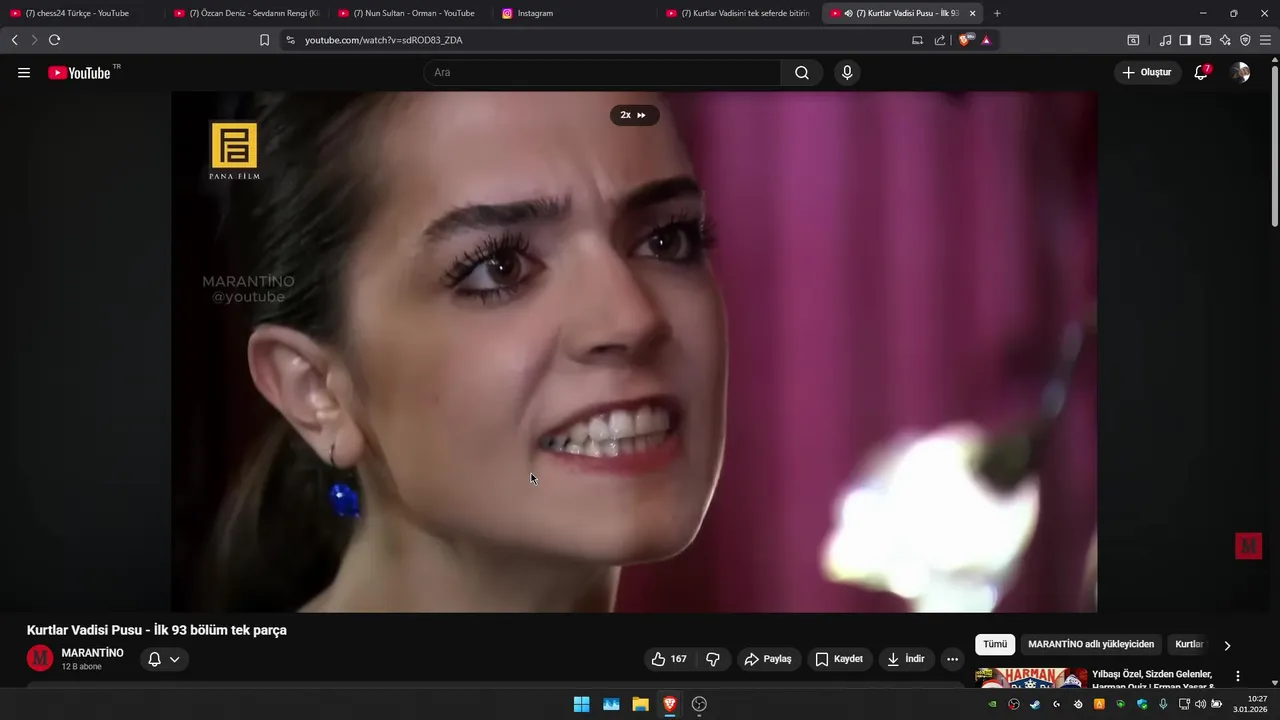
Task: Share this page from address bar
Action: point(939,40)
